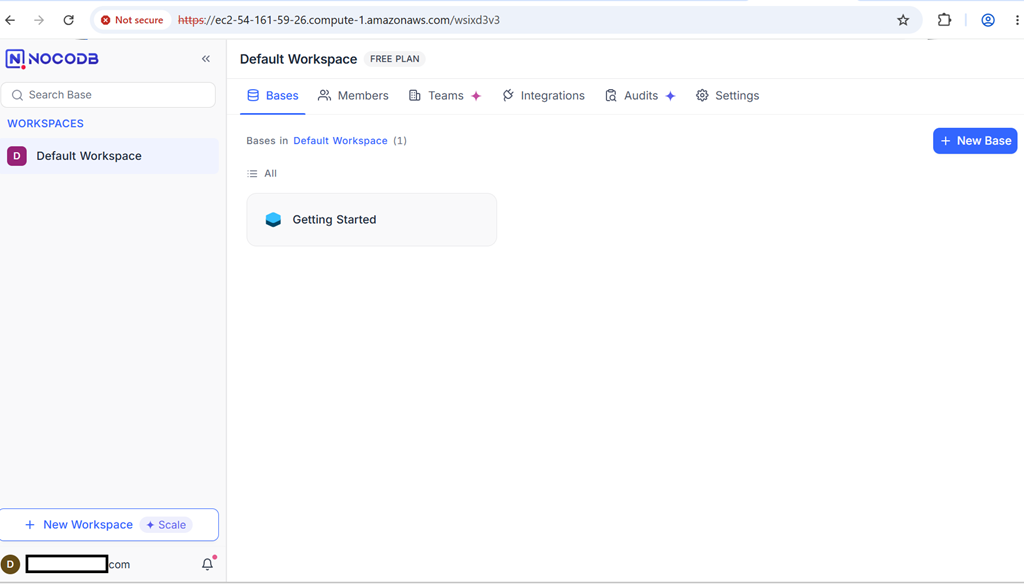Open the browser profile icon
1024x584 pixels.
[x=988, y=20]
